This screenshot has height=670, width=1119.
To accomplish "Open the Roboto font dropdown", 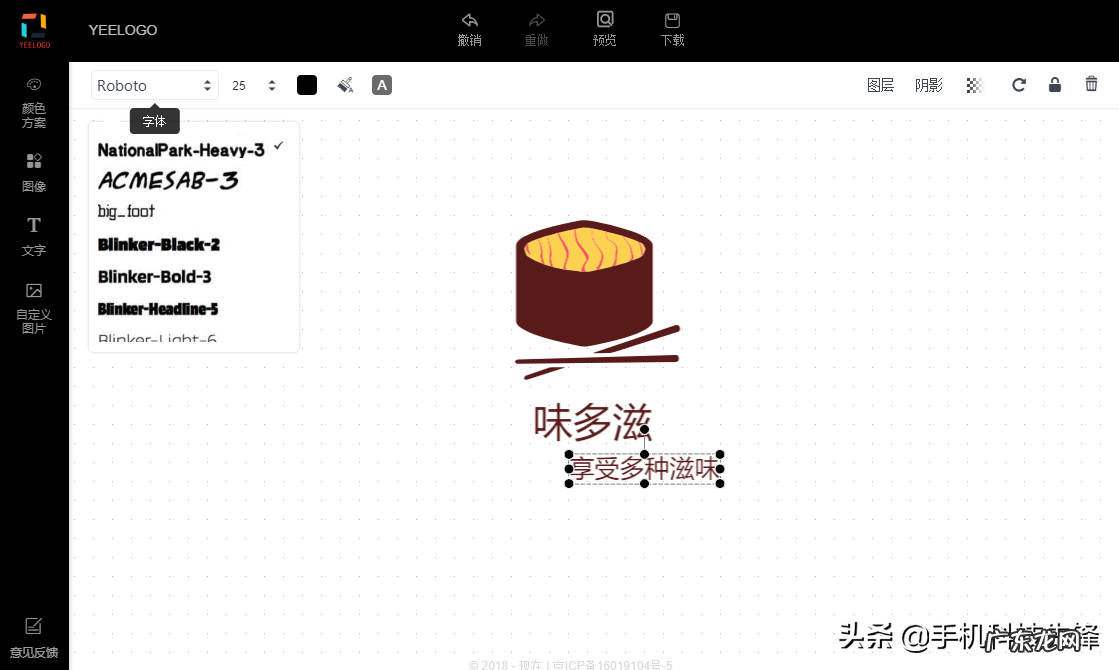I will (154, 85).
